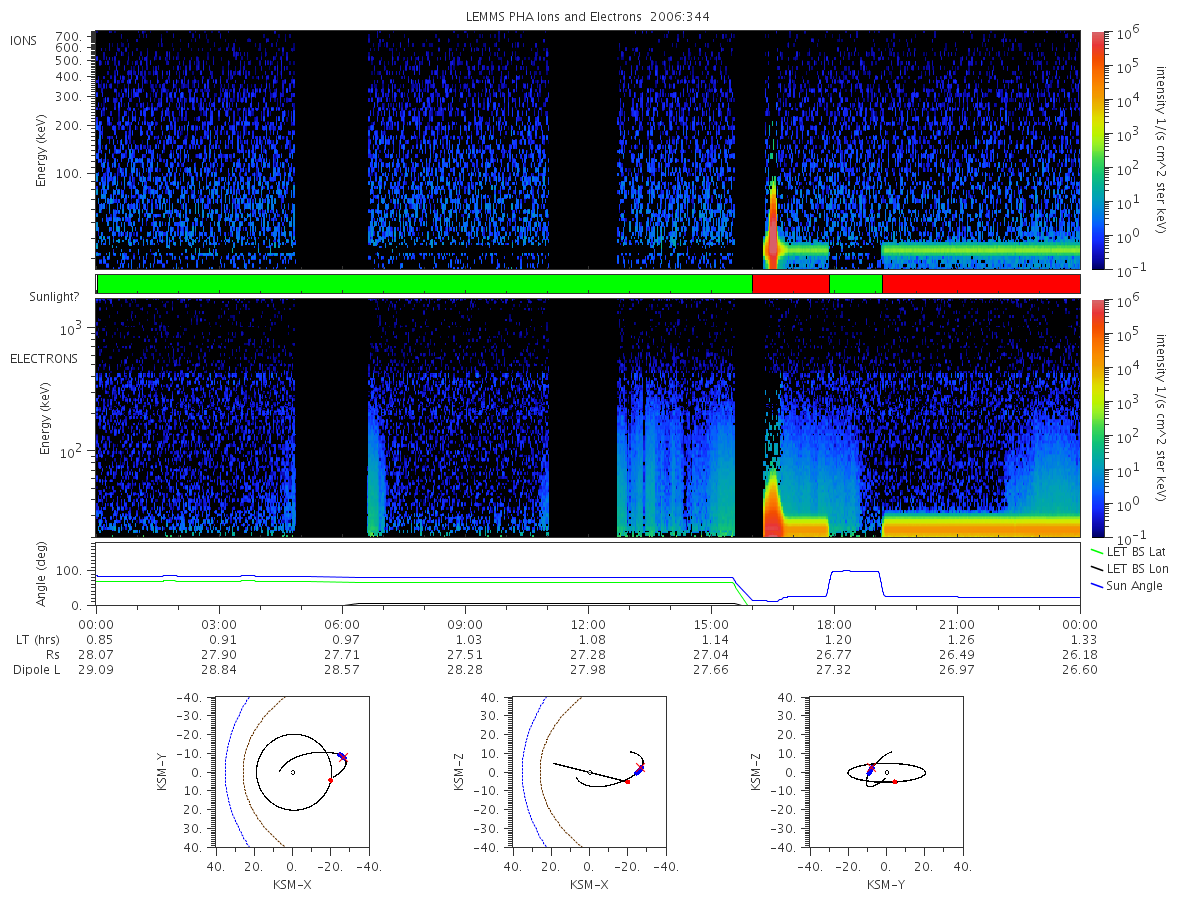Click the IONS panel label
Screen dimensions: 1200x900
(24, 40)
